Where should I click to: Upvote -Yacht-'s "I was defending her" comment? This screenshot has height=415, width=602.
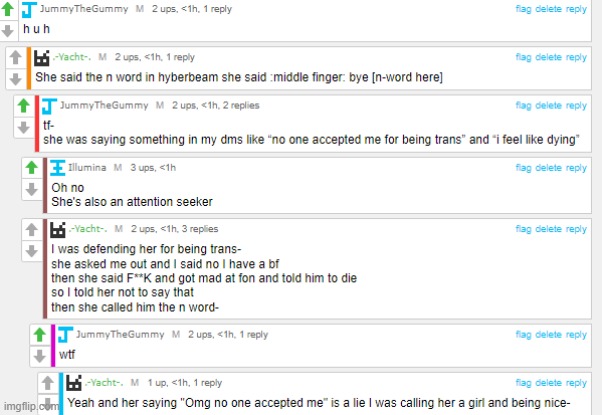pos(31,230)
